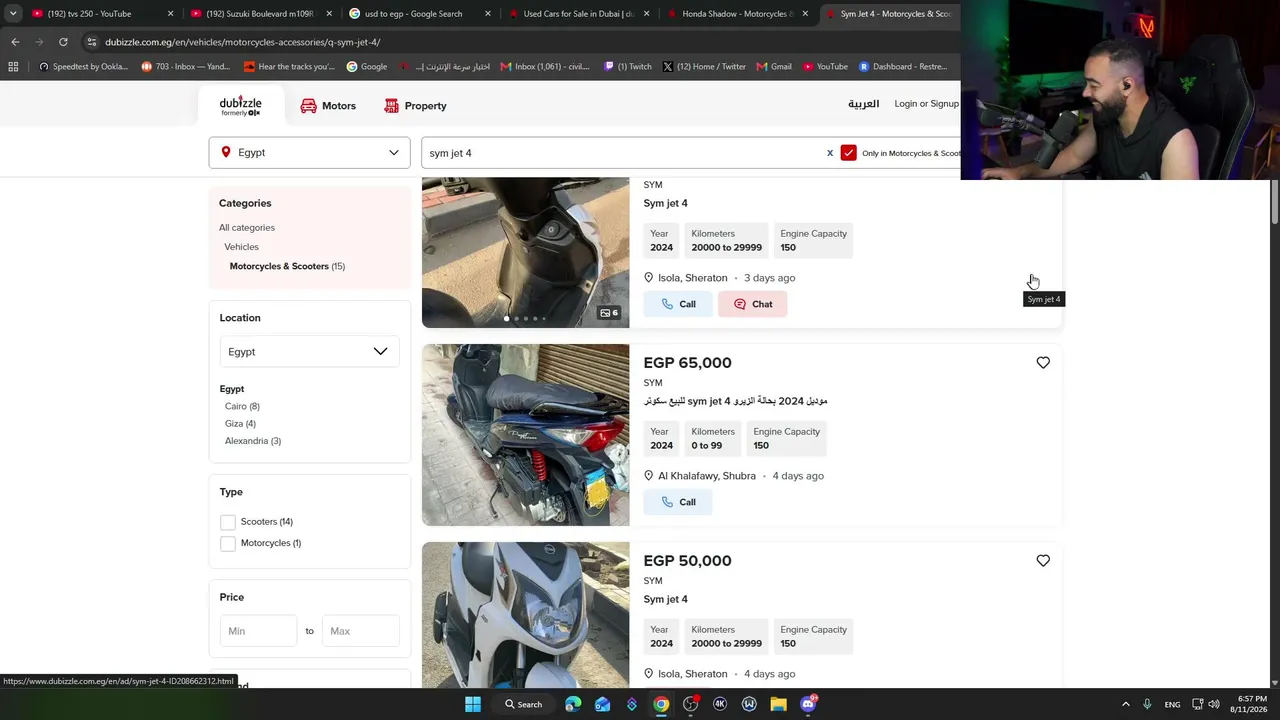This screenshot has width=1280, height=720.
Task: Click the microphone tray icon
Action: (x=1147, y=704)
